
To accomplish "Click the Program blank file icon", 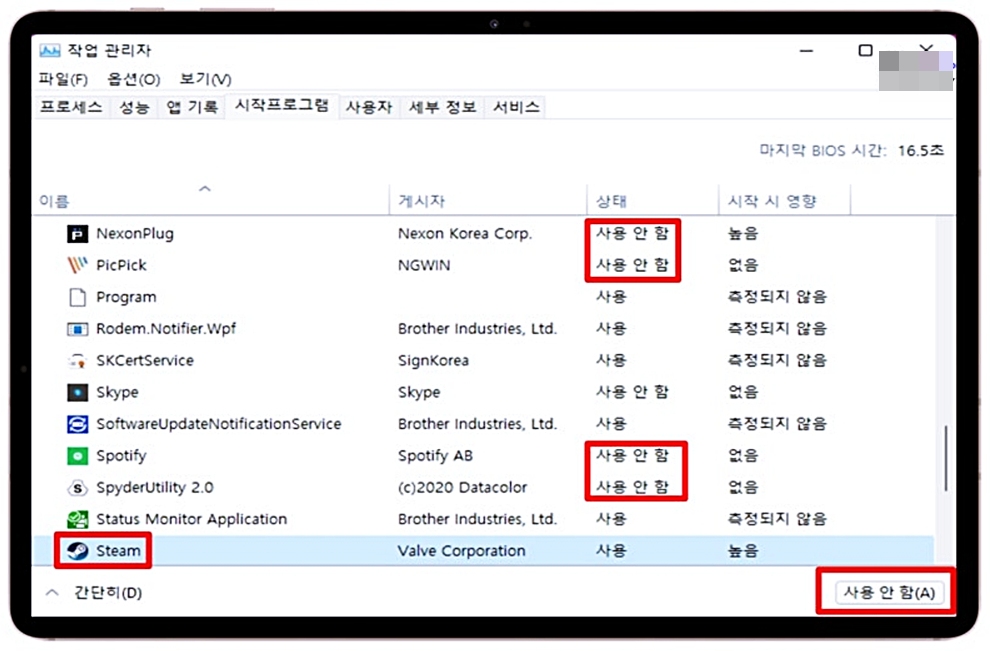I will pos(77,297).
